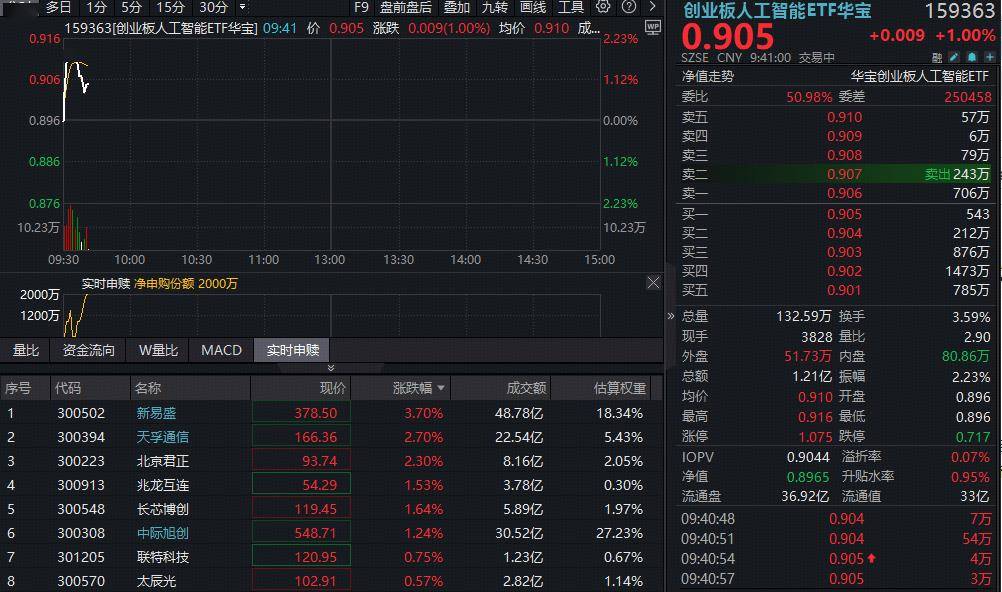Click the bell price alert icon
Image resolution: width=1002 pixels, height=592 pixels.
point(972,58)
